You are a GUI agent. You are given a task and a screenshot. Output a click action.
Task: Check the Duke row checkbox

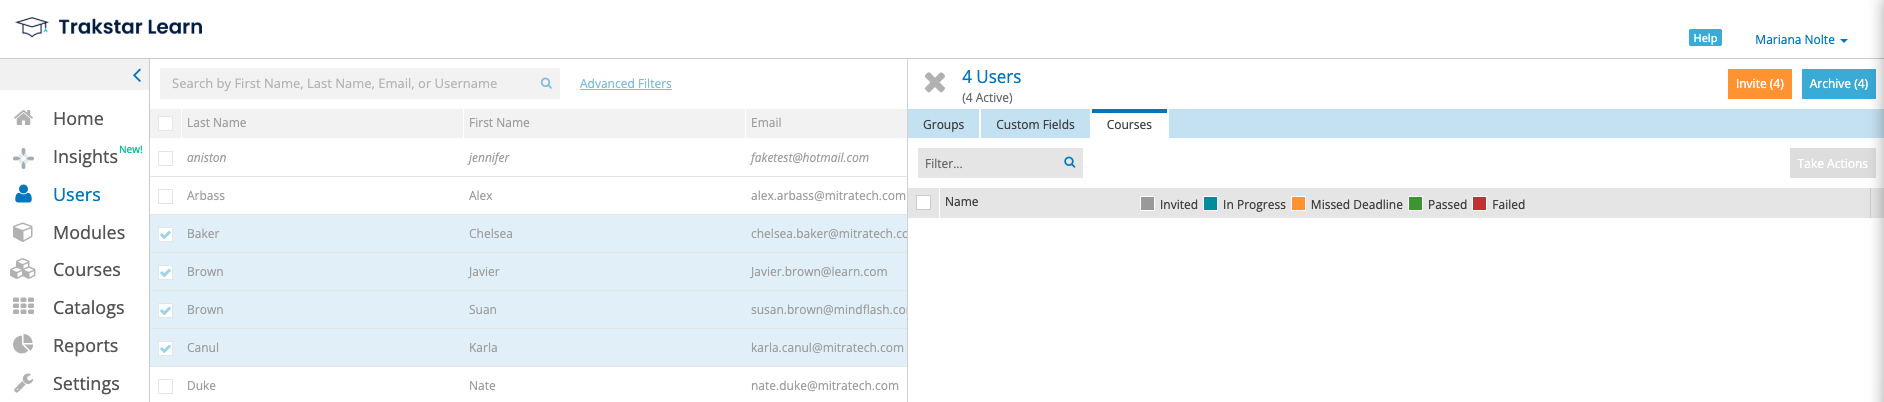(166, 386)
